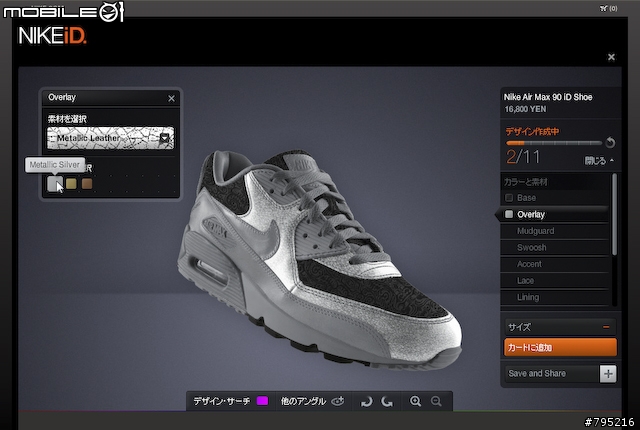
Task: Click the カラーと素材 section header
Action: [526, 182]
